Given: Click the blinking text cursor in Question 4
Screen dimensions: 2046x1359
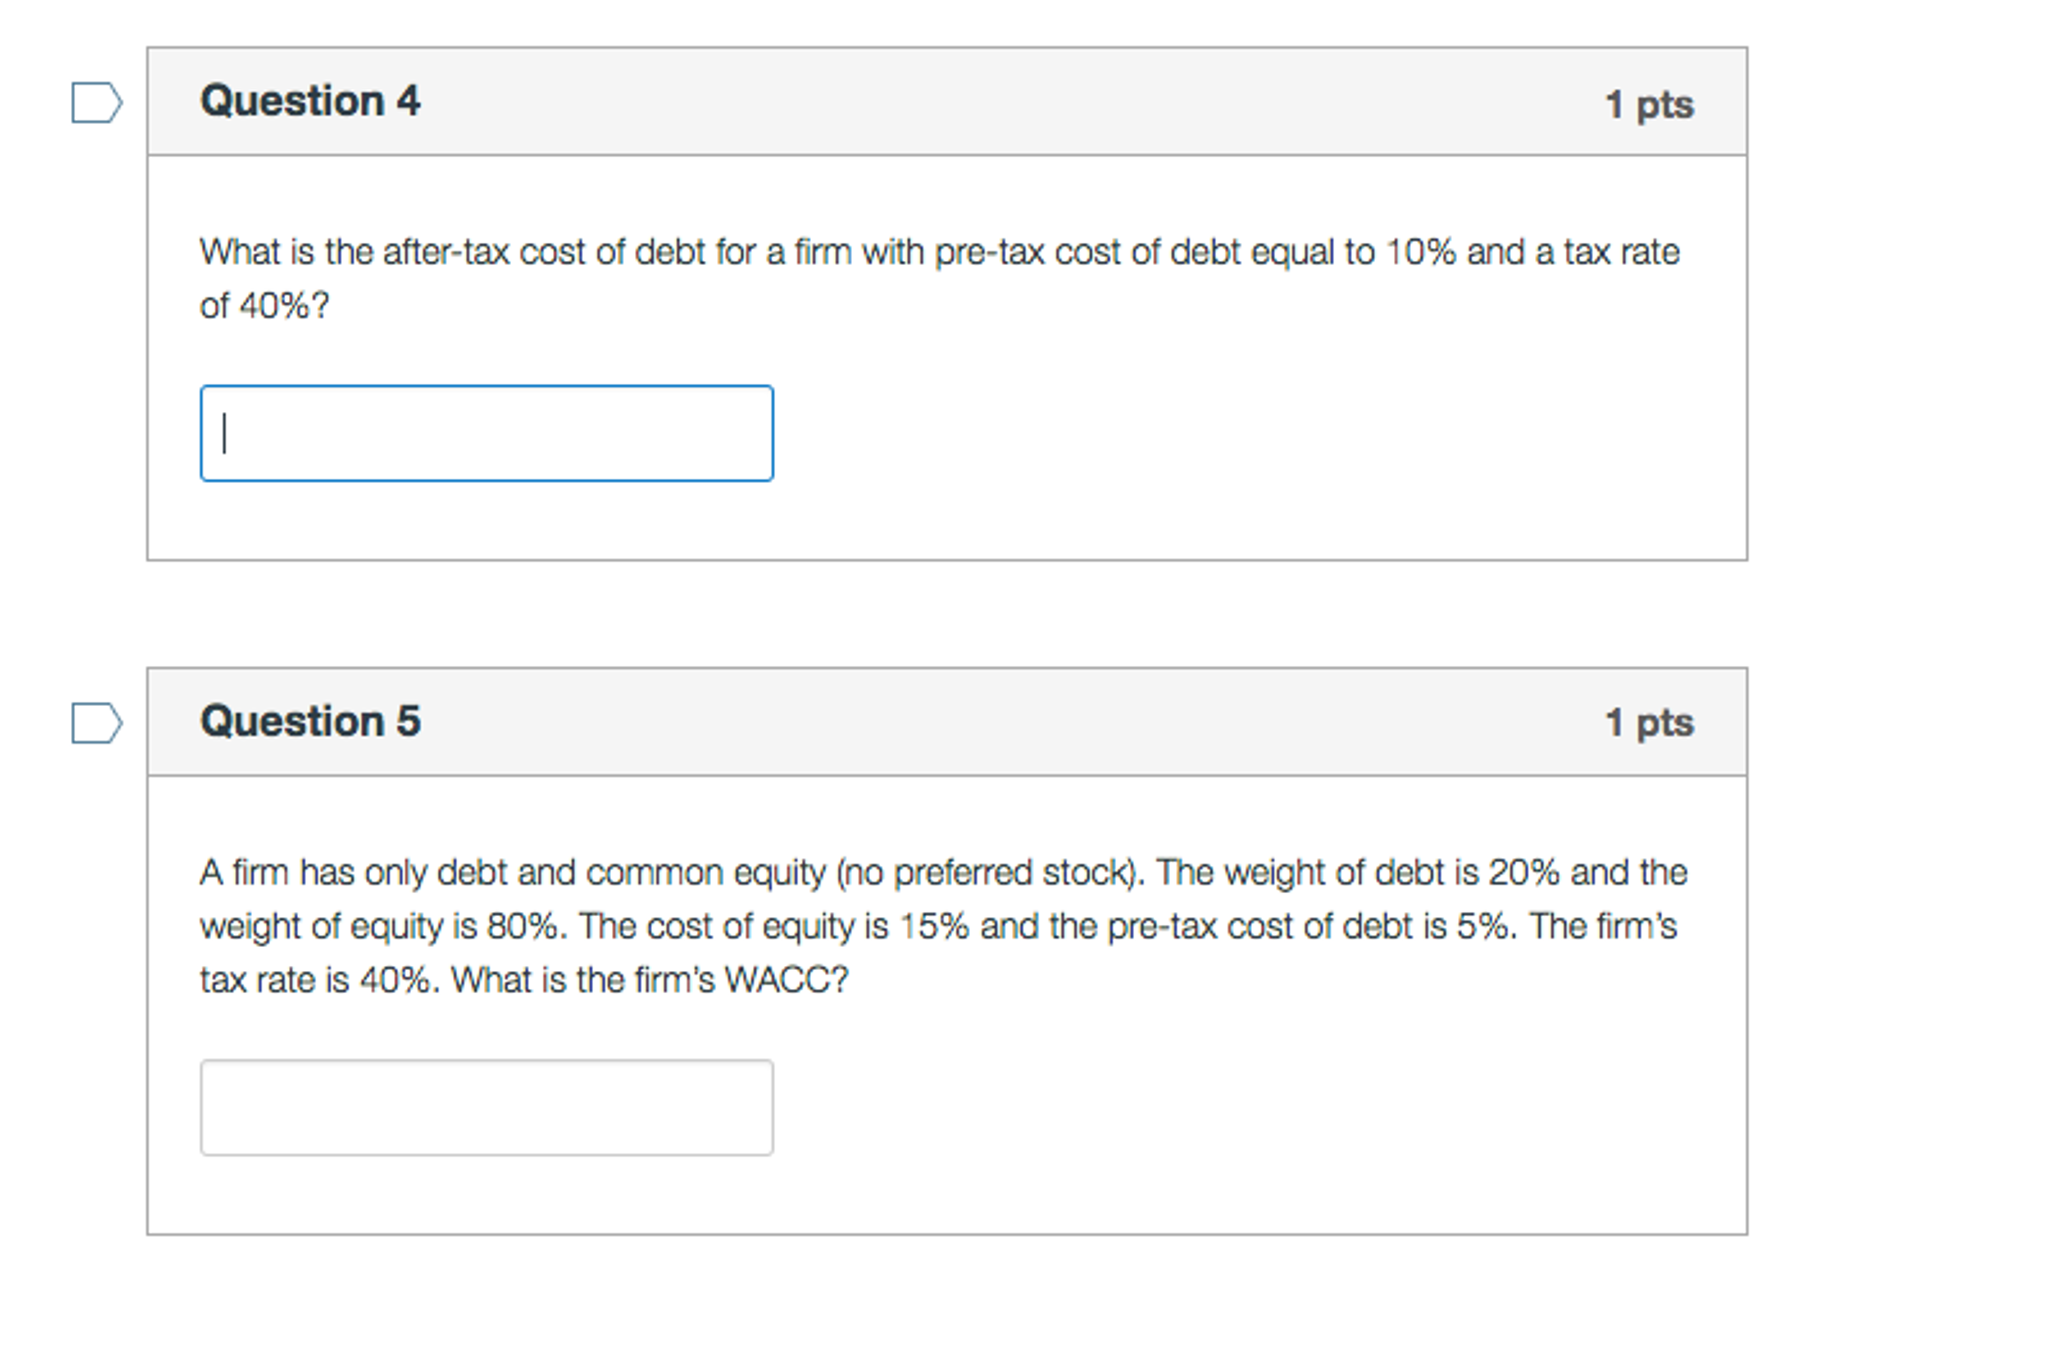Looking at the screenshot, I should pyautogui.click(x=225, y=434).
